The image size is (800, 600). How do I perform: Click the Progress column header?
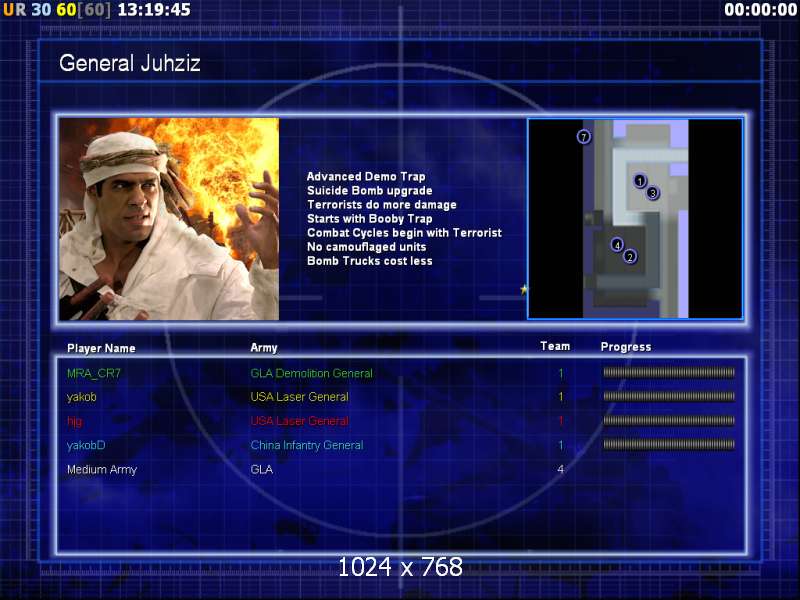point(626,347)
